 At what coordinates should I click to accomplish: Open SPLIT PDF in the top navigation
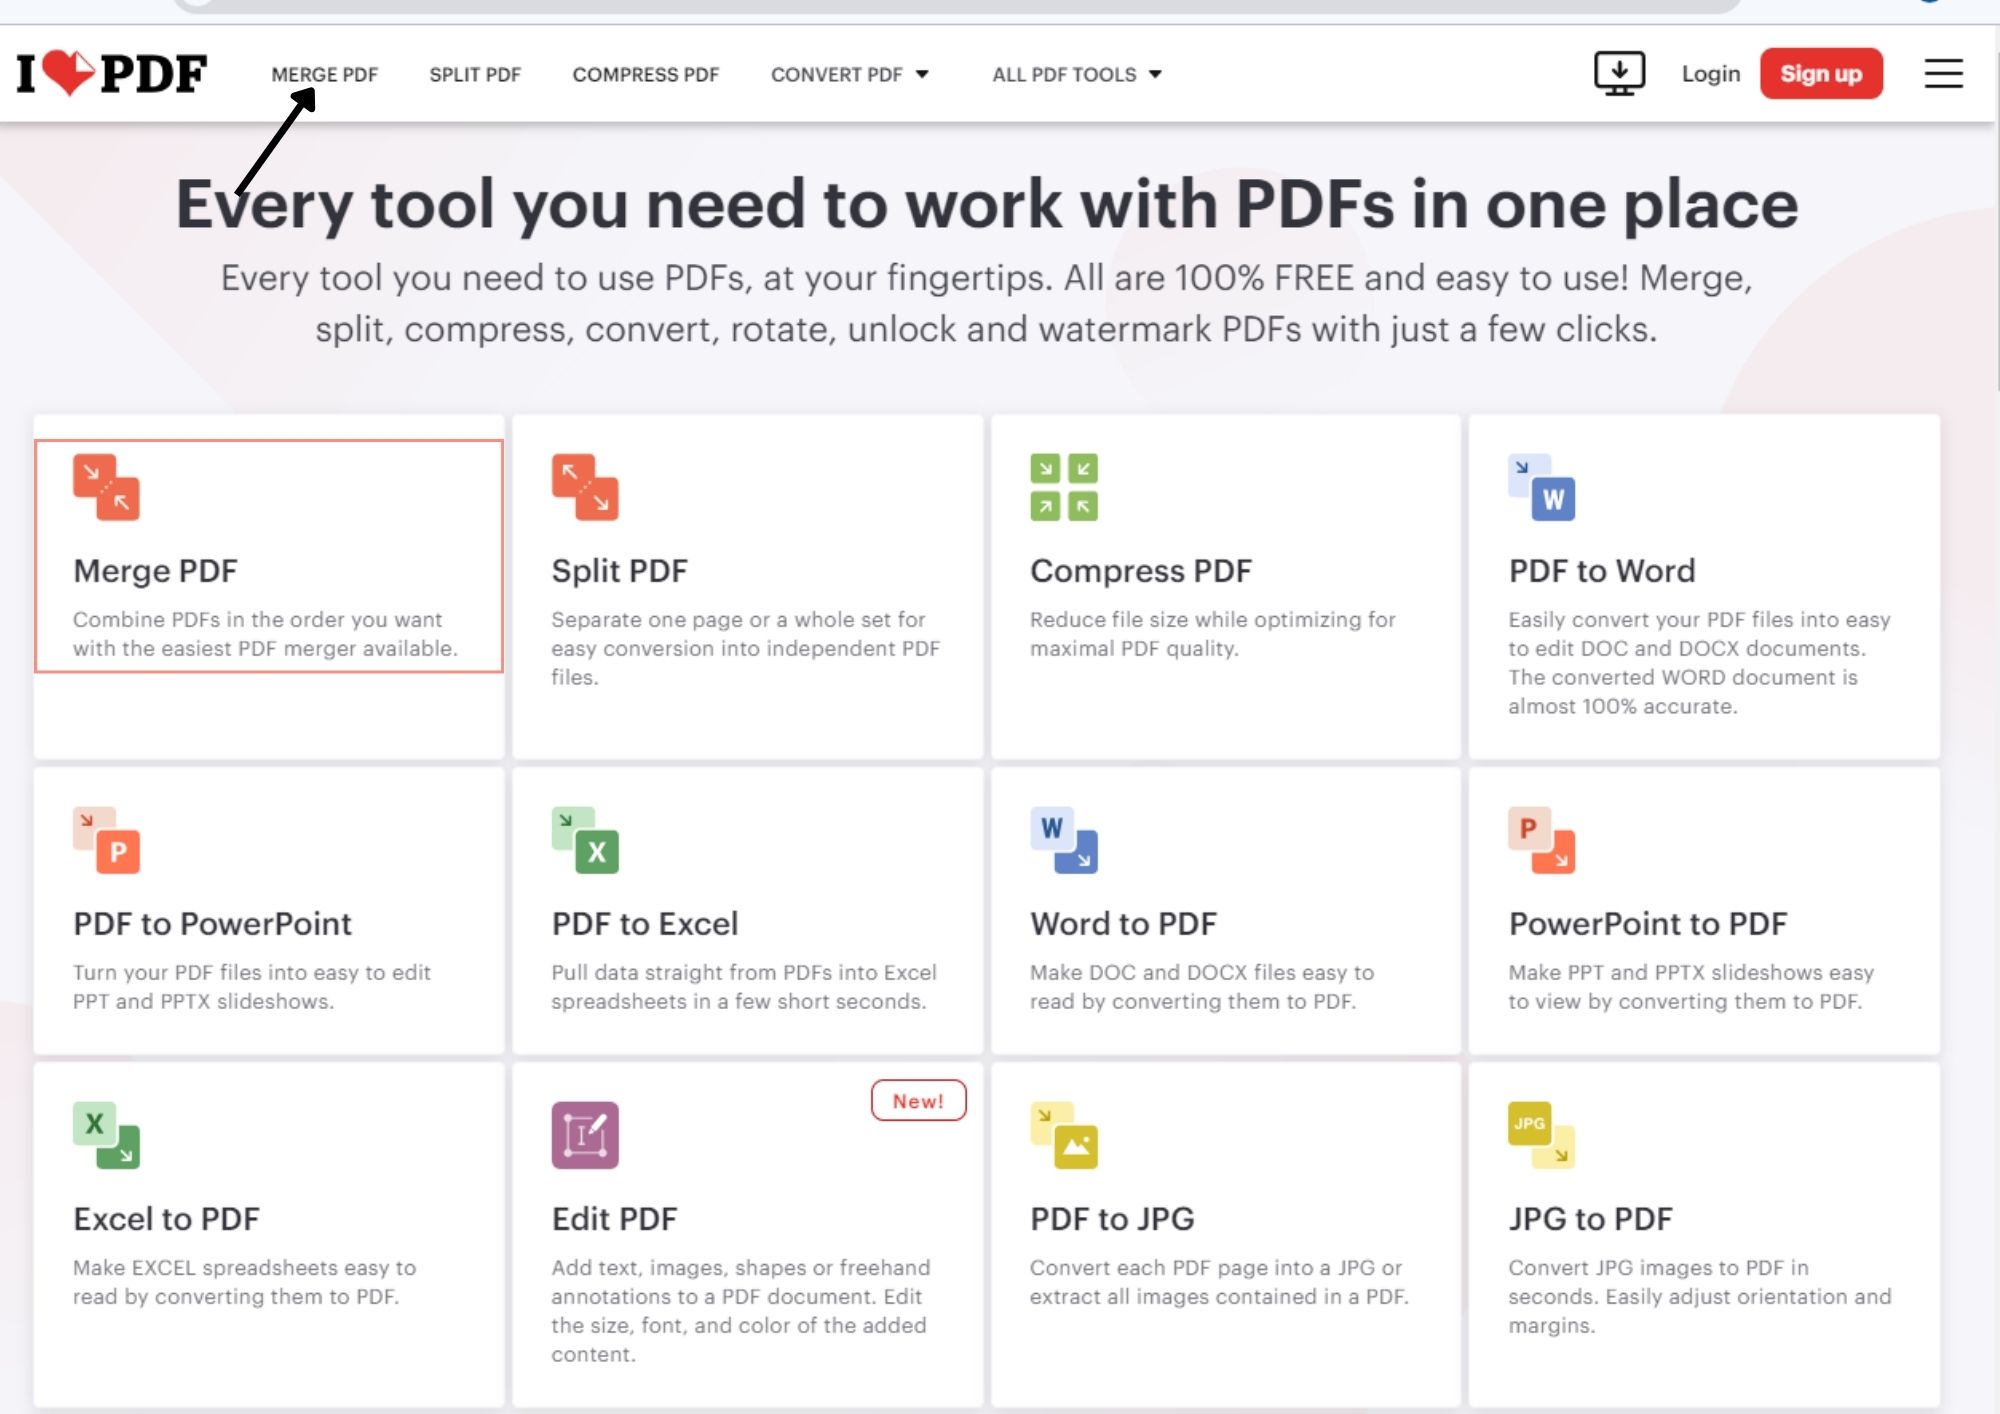pyautogui.click(x=475, y=75)
